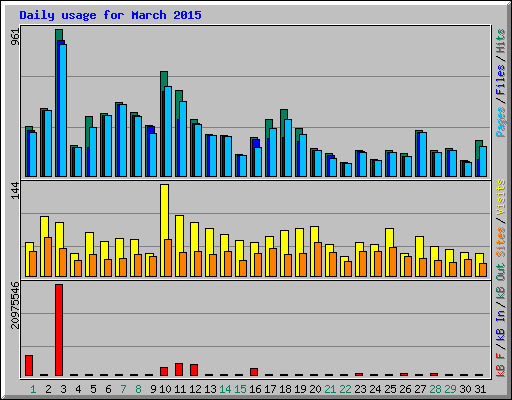Click the red kB bar for day 11
This screenshot has width=512, height=400.
point(179,370)
